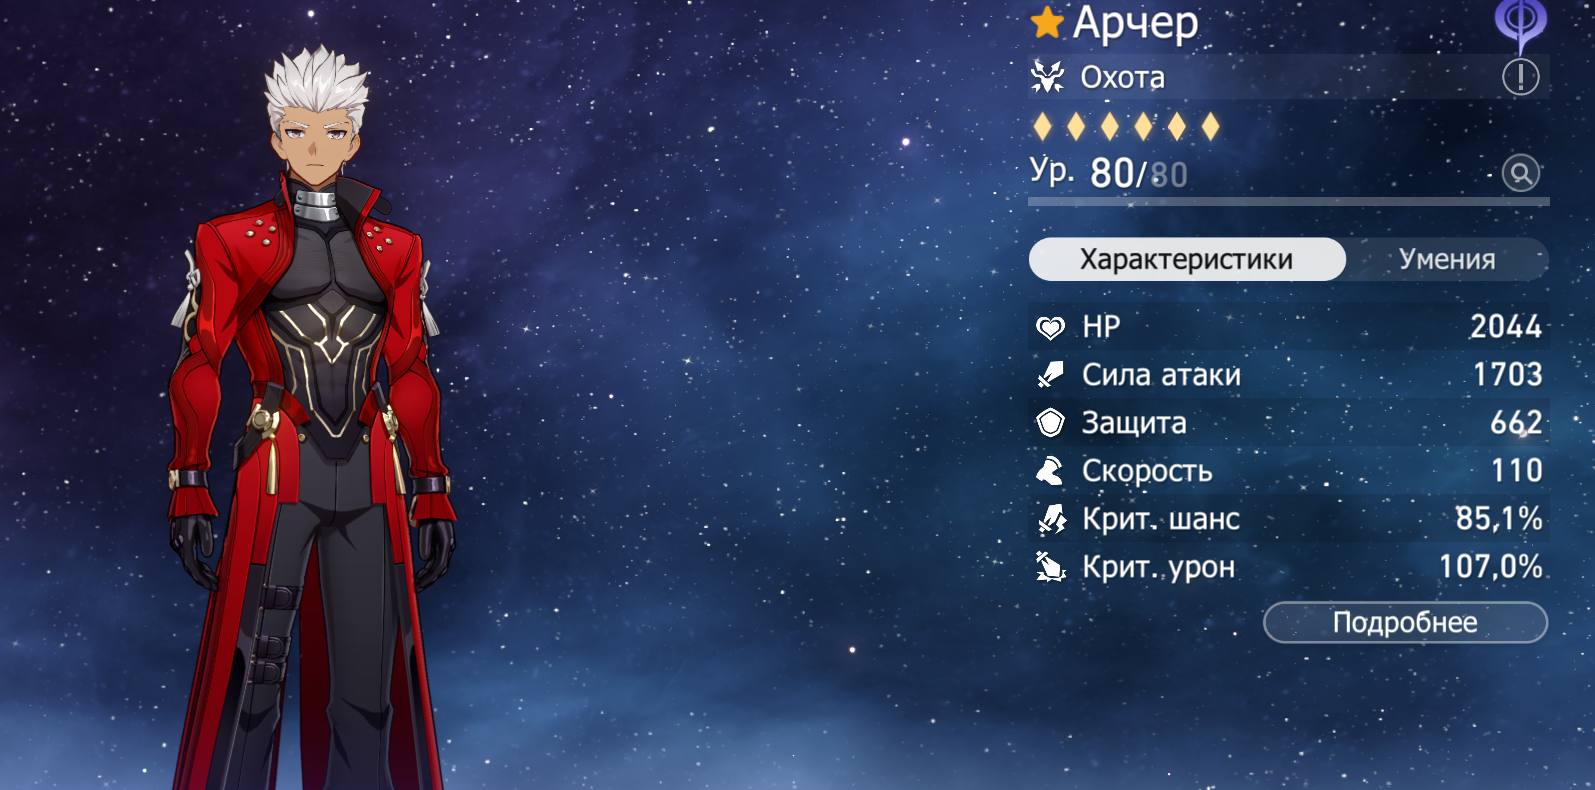The image size is (1595, 790).
Task: Click the magnifier icon next to level 80/80
Action: click(x=1520, y=173)
